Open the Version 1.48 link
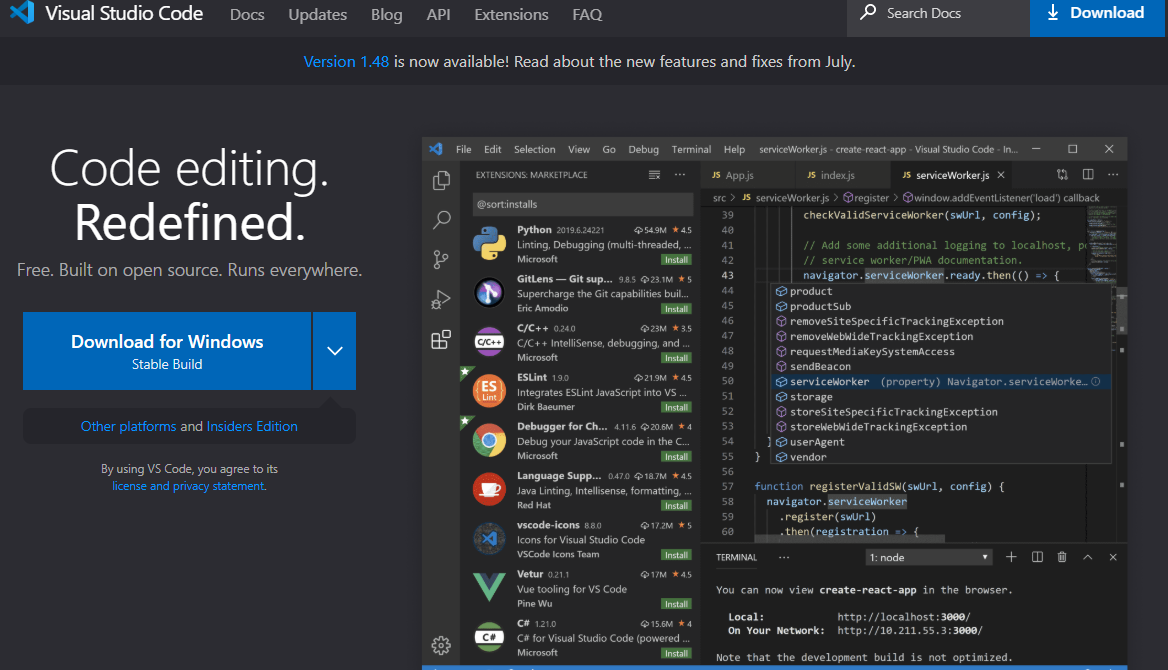Screen dimensions: 1168x670 point(346,61)
